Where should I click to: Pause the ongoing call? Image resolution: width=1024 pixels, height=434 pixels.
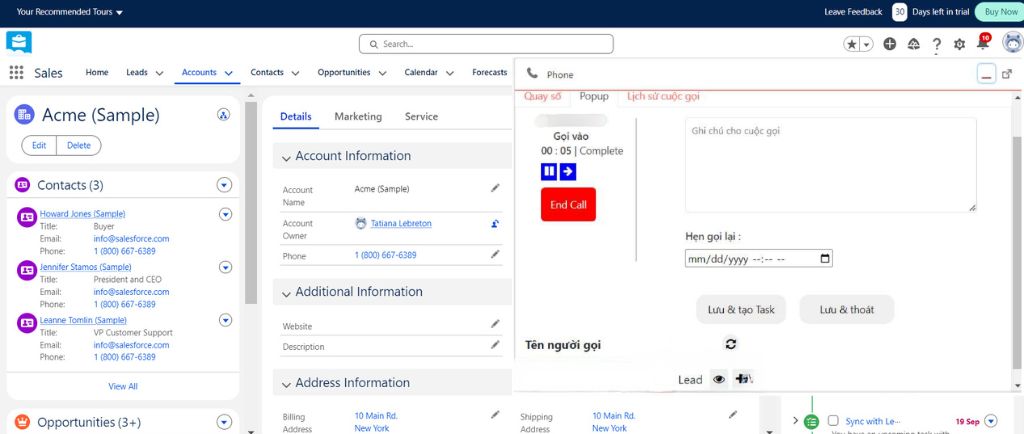point(549,172)
